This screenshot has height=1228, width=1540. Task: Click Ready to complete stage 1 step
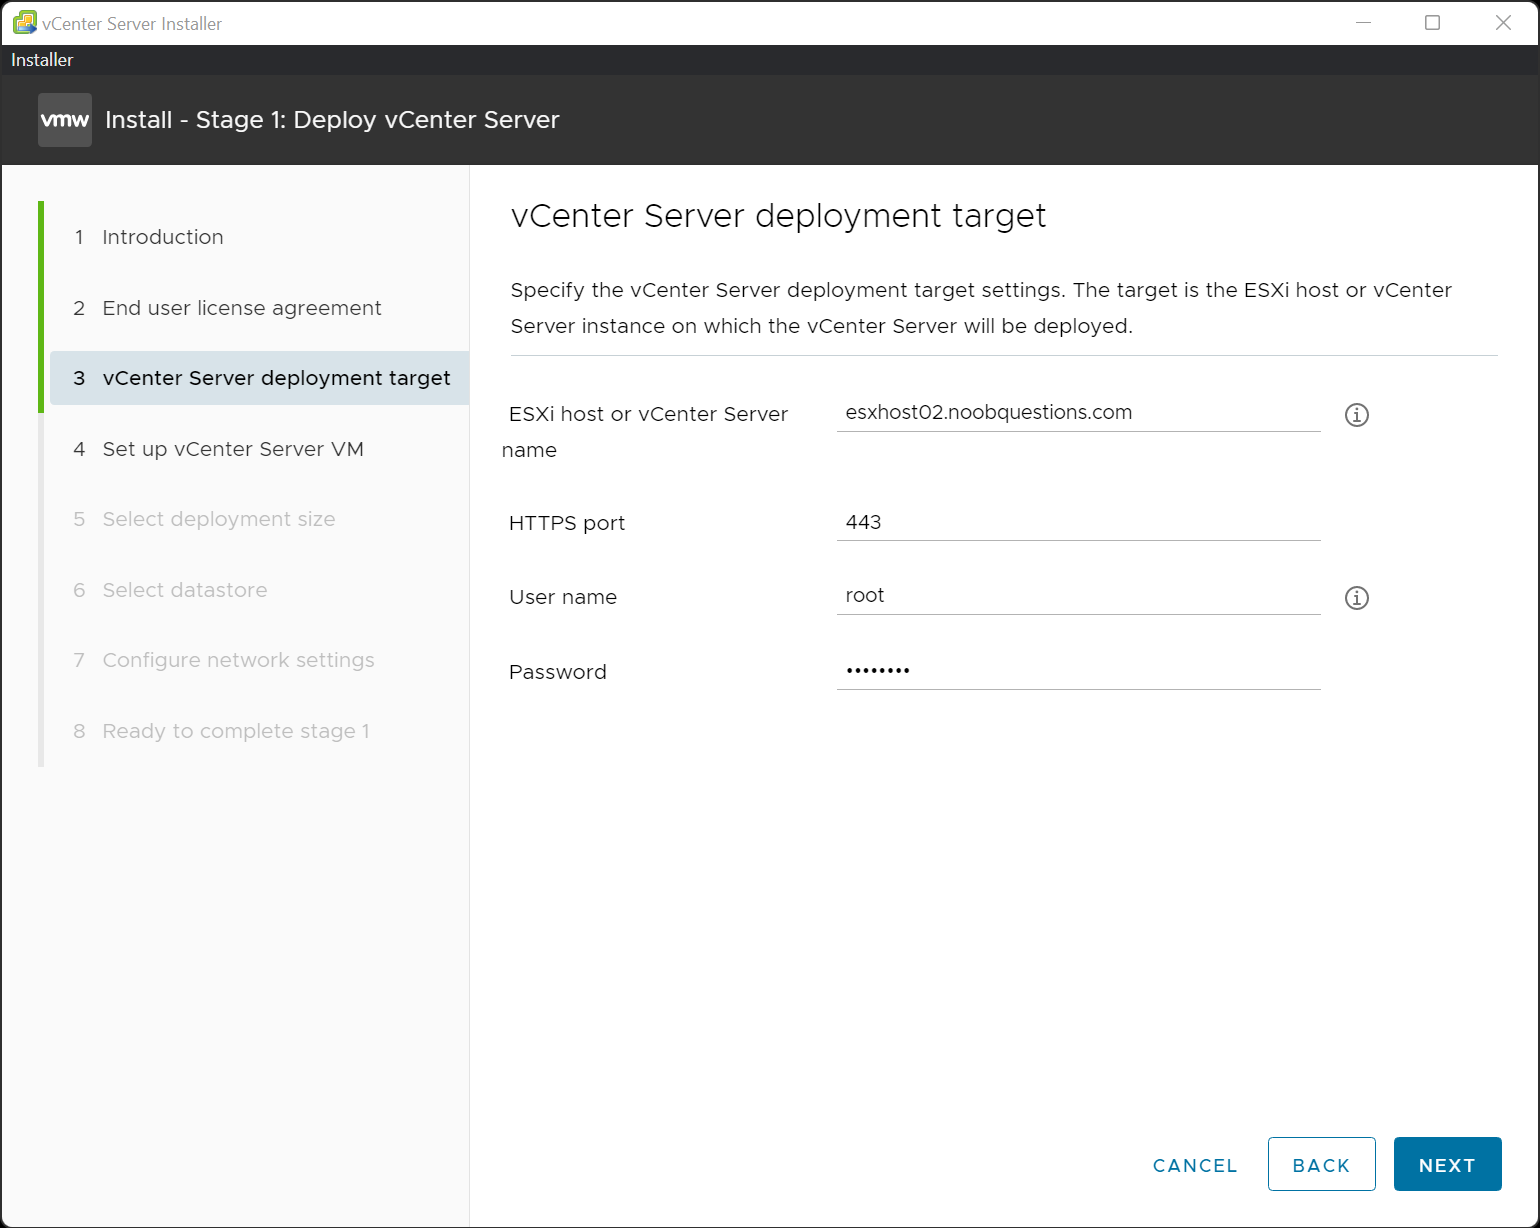(x=235, y=731)
